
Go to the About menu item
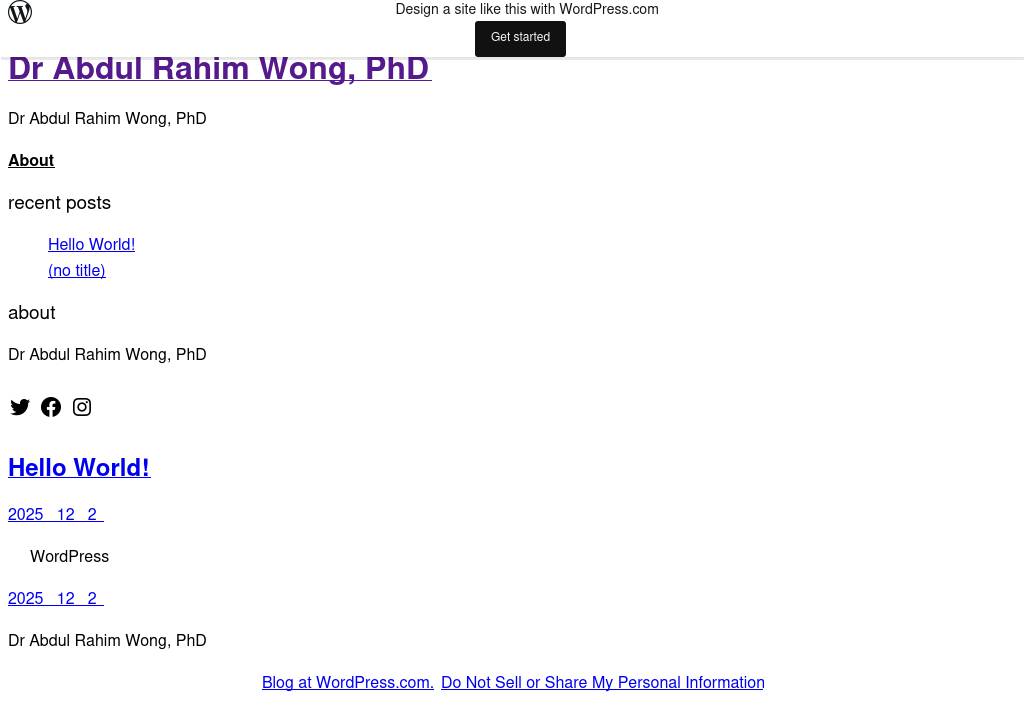click(x=31, y=161)
